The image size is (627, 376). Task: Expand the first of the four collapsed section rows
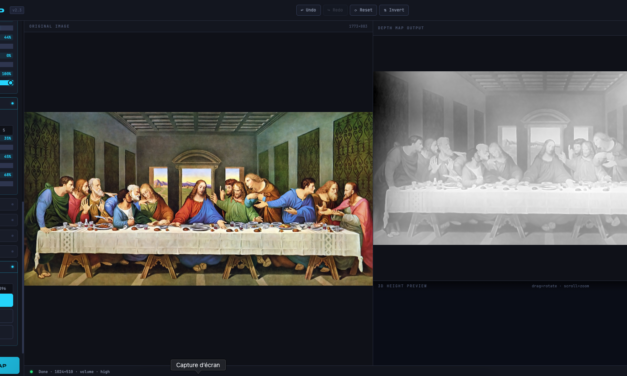(x=8, y=204)
